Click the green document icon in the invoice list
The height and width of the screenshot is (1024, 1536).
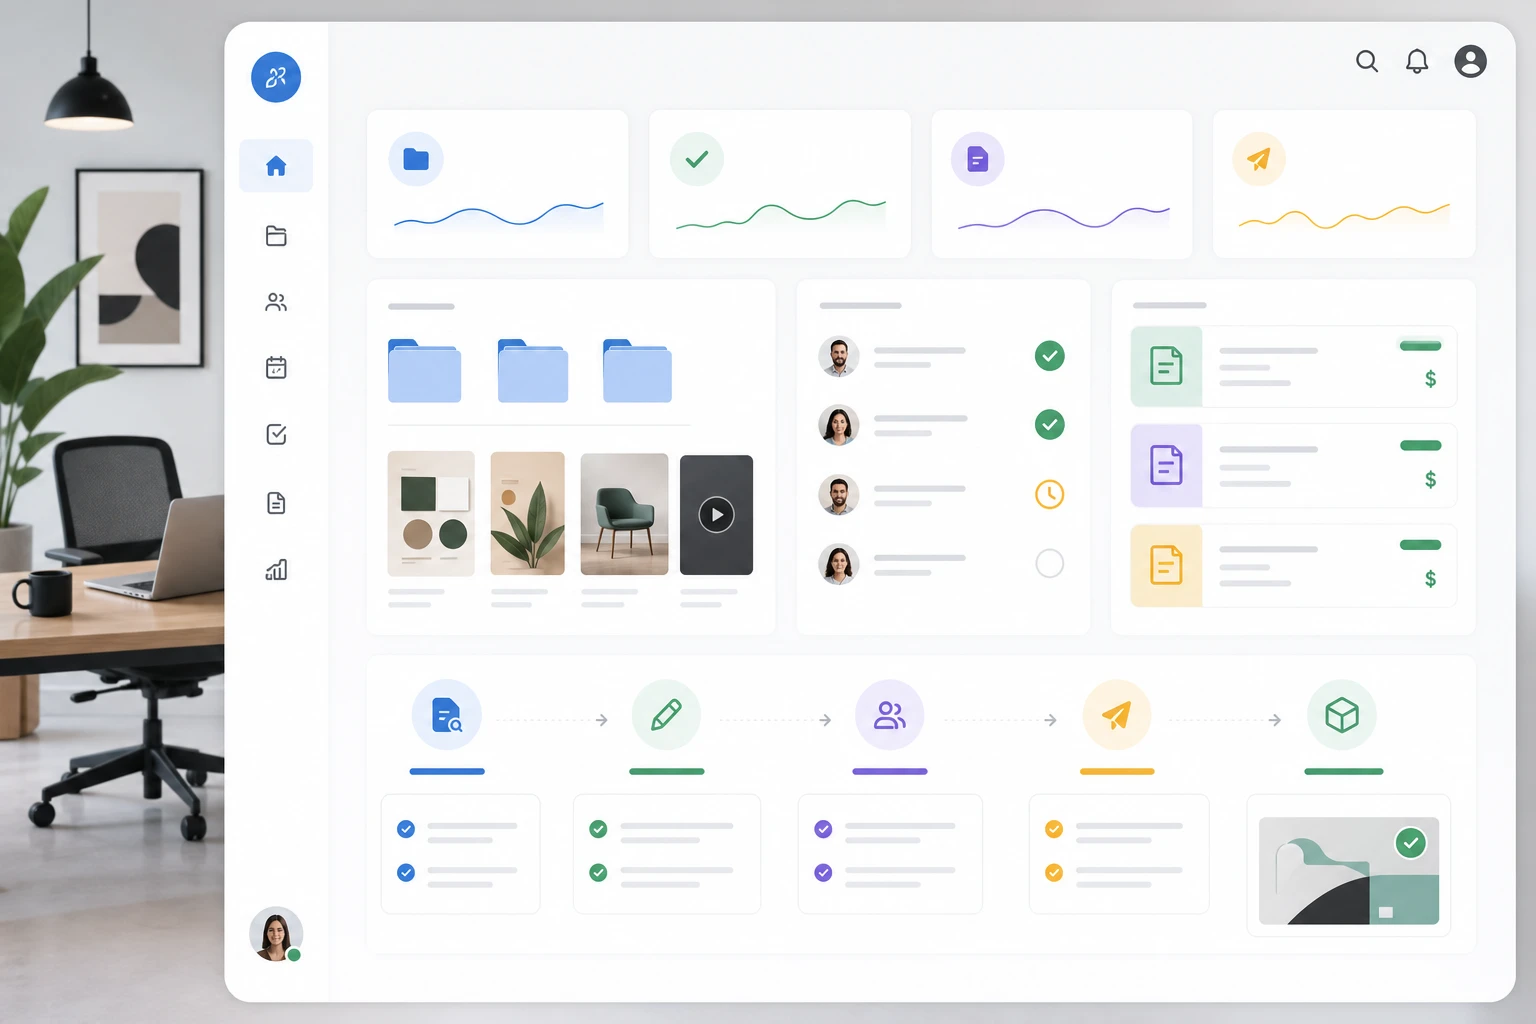(x=1166, y=366)
